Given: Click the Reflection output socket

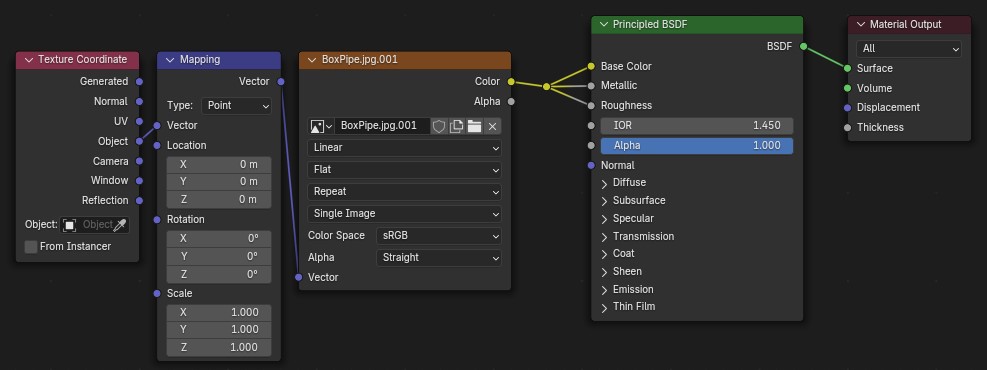Looking at the screenshot, I should point(139,201).
